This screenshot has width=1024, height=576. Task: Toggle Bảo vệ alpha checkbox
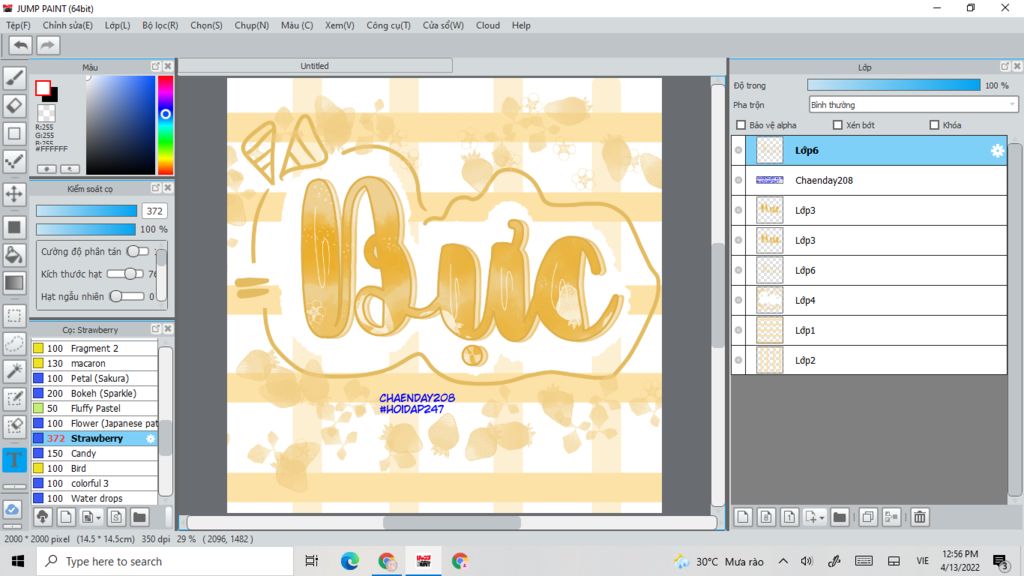coord(741,125)
